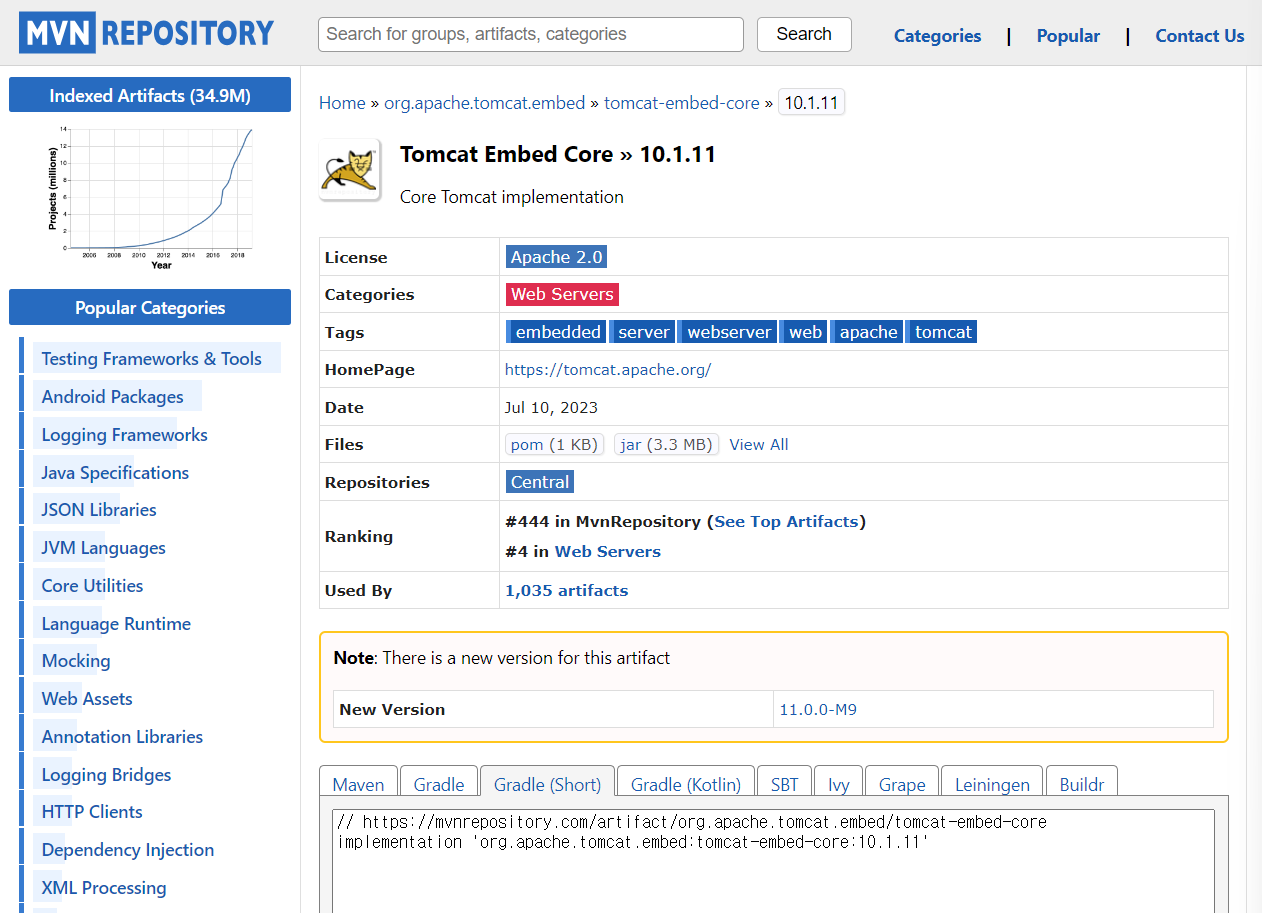Select the webserver tag

[728, 332]
